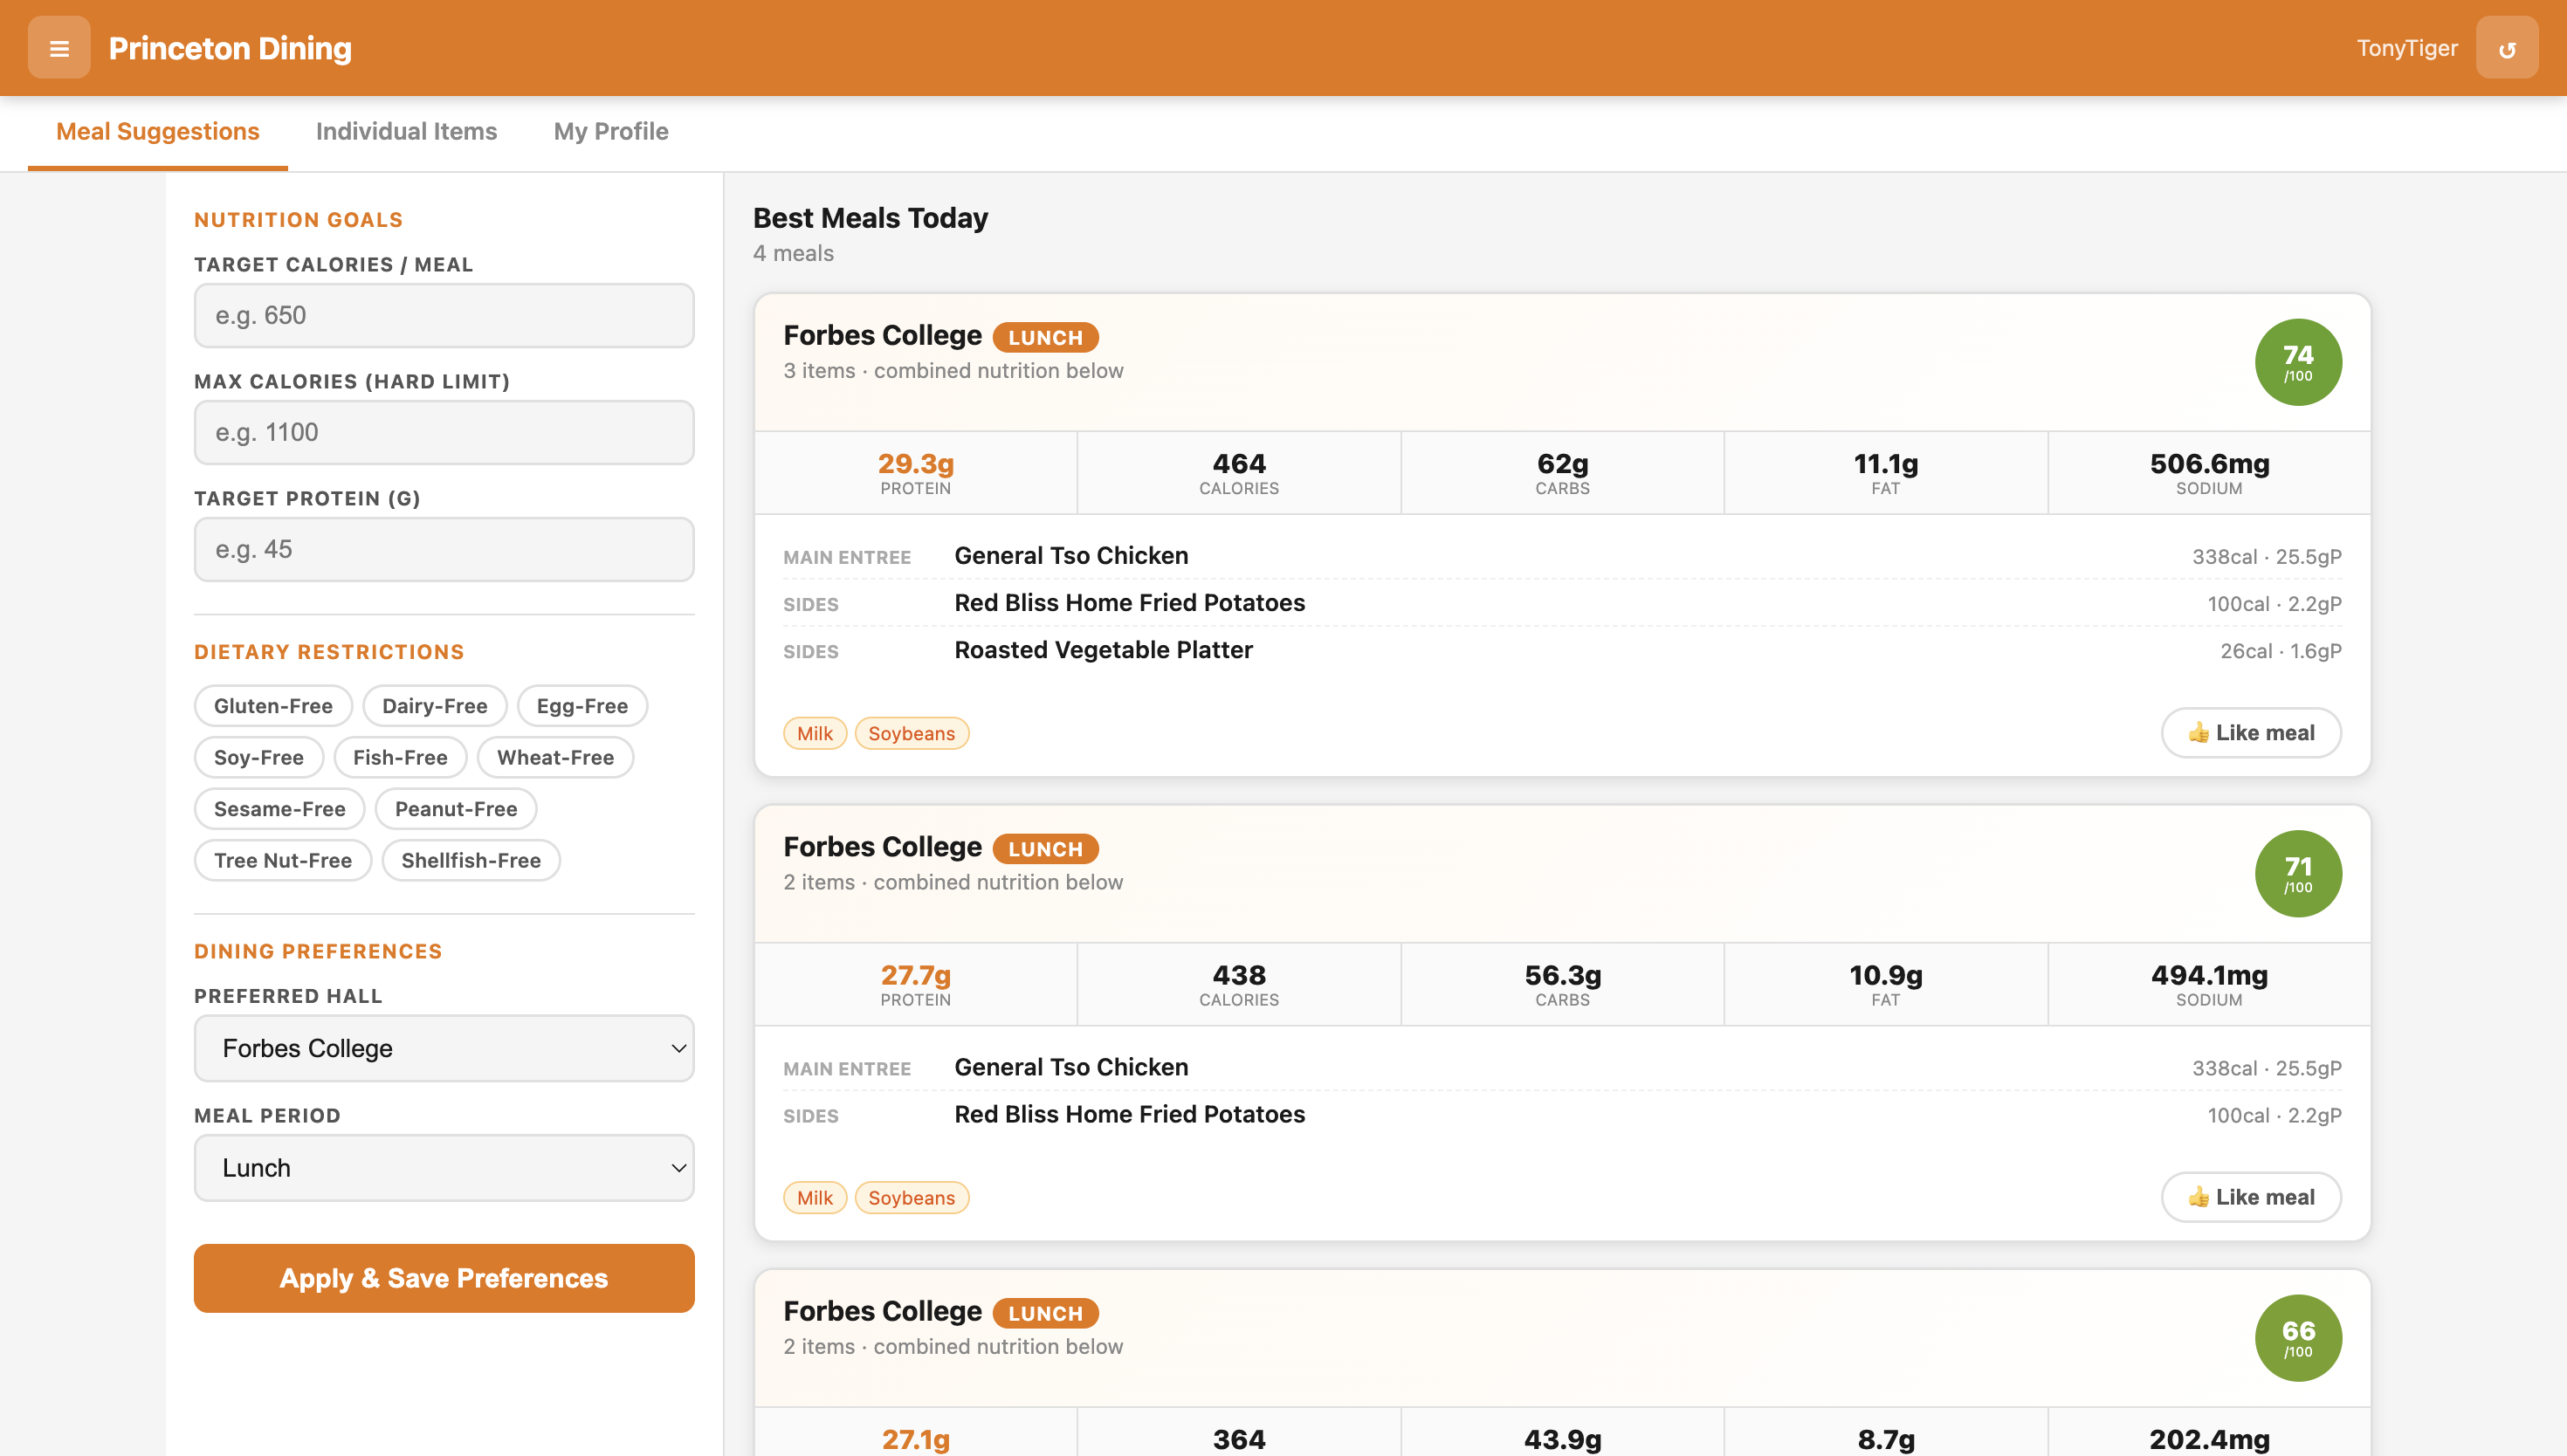Toggle the Gluten-Free restriction chip
This screenshot has height=1456, width=2567.
point(273,706)
